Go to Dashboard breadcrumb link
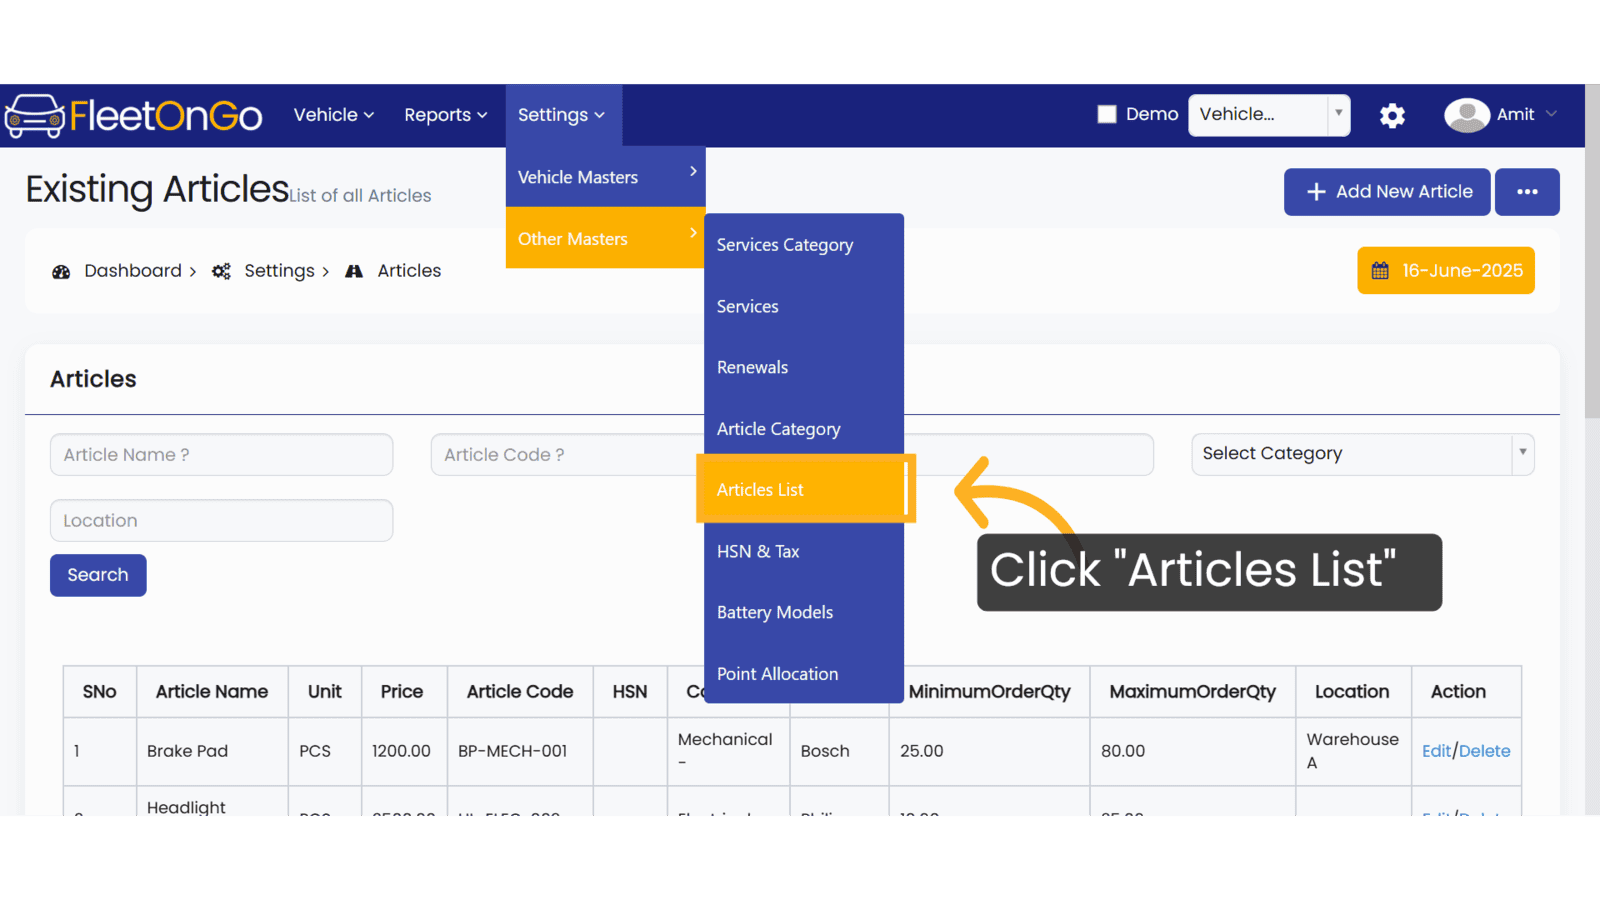 [133, 271]
